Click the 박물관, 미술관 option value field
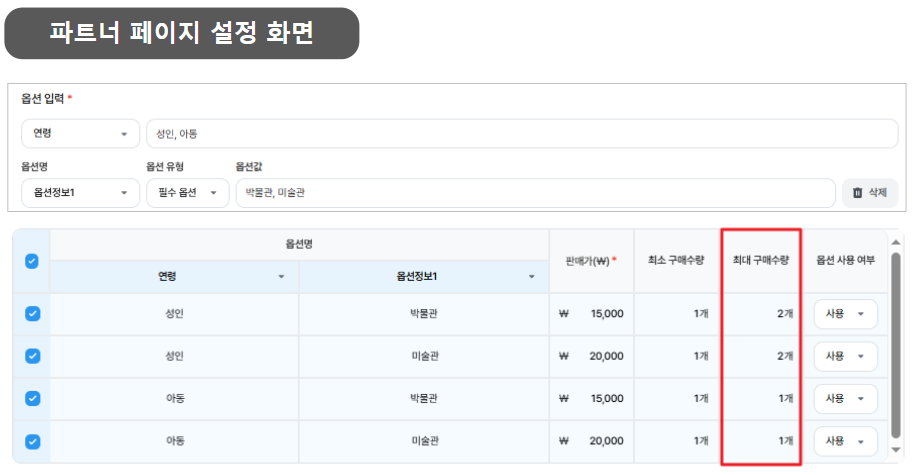 click(535, 193)
